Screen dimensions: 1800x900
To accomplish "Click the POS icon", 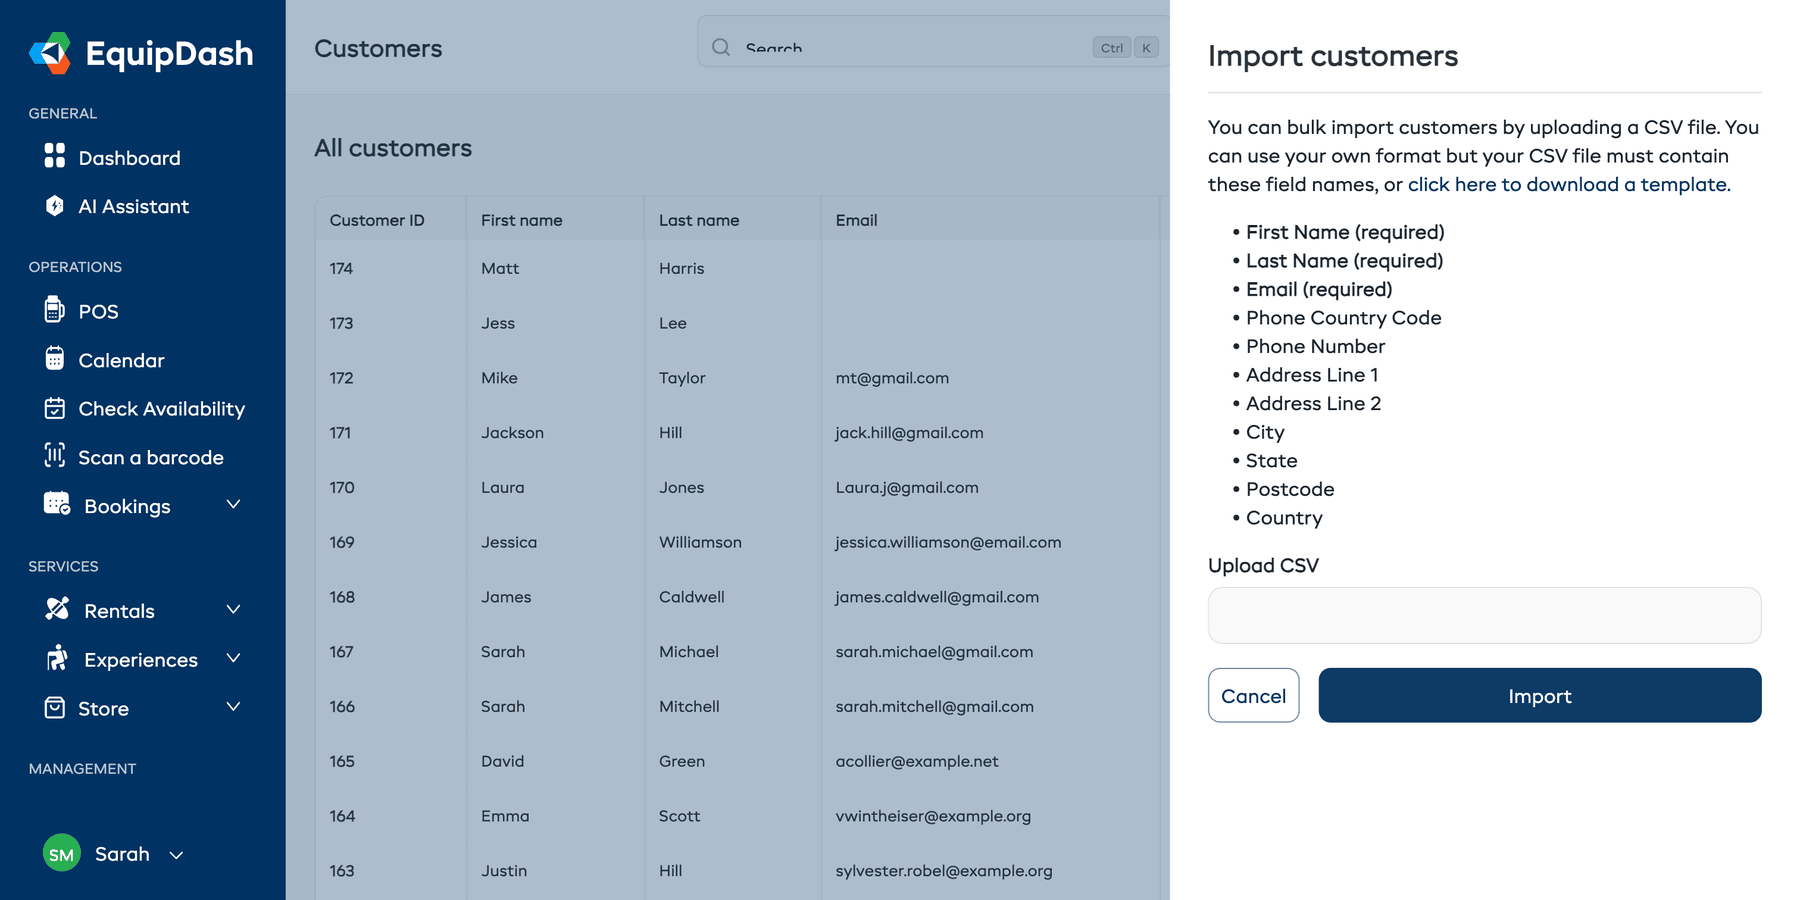I will point(55,311).
